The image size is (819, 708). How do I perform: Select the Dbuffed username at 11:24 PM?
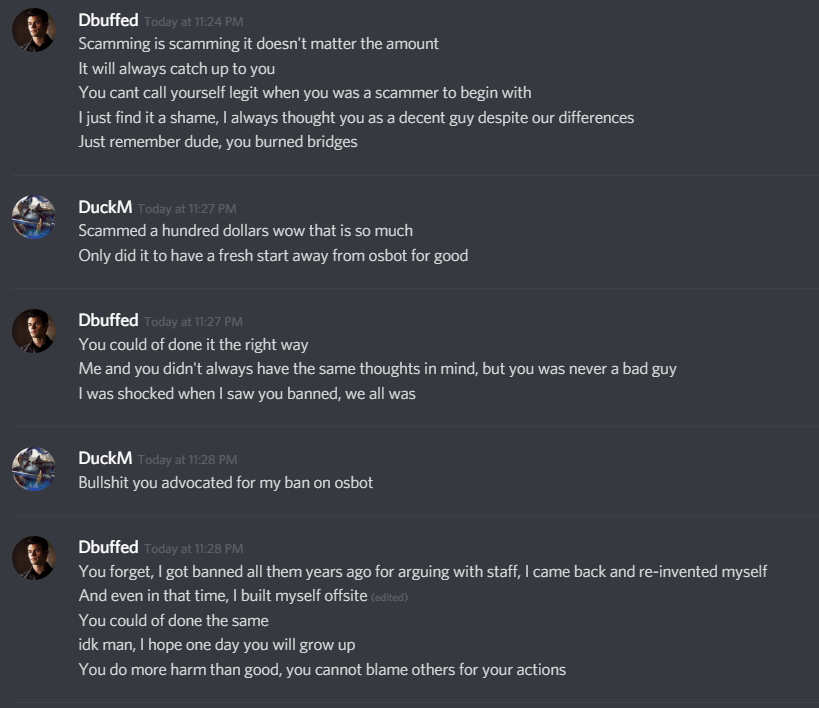(x=108, y=20)
